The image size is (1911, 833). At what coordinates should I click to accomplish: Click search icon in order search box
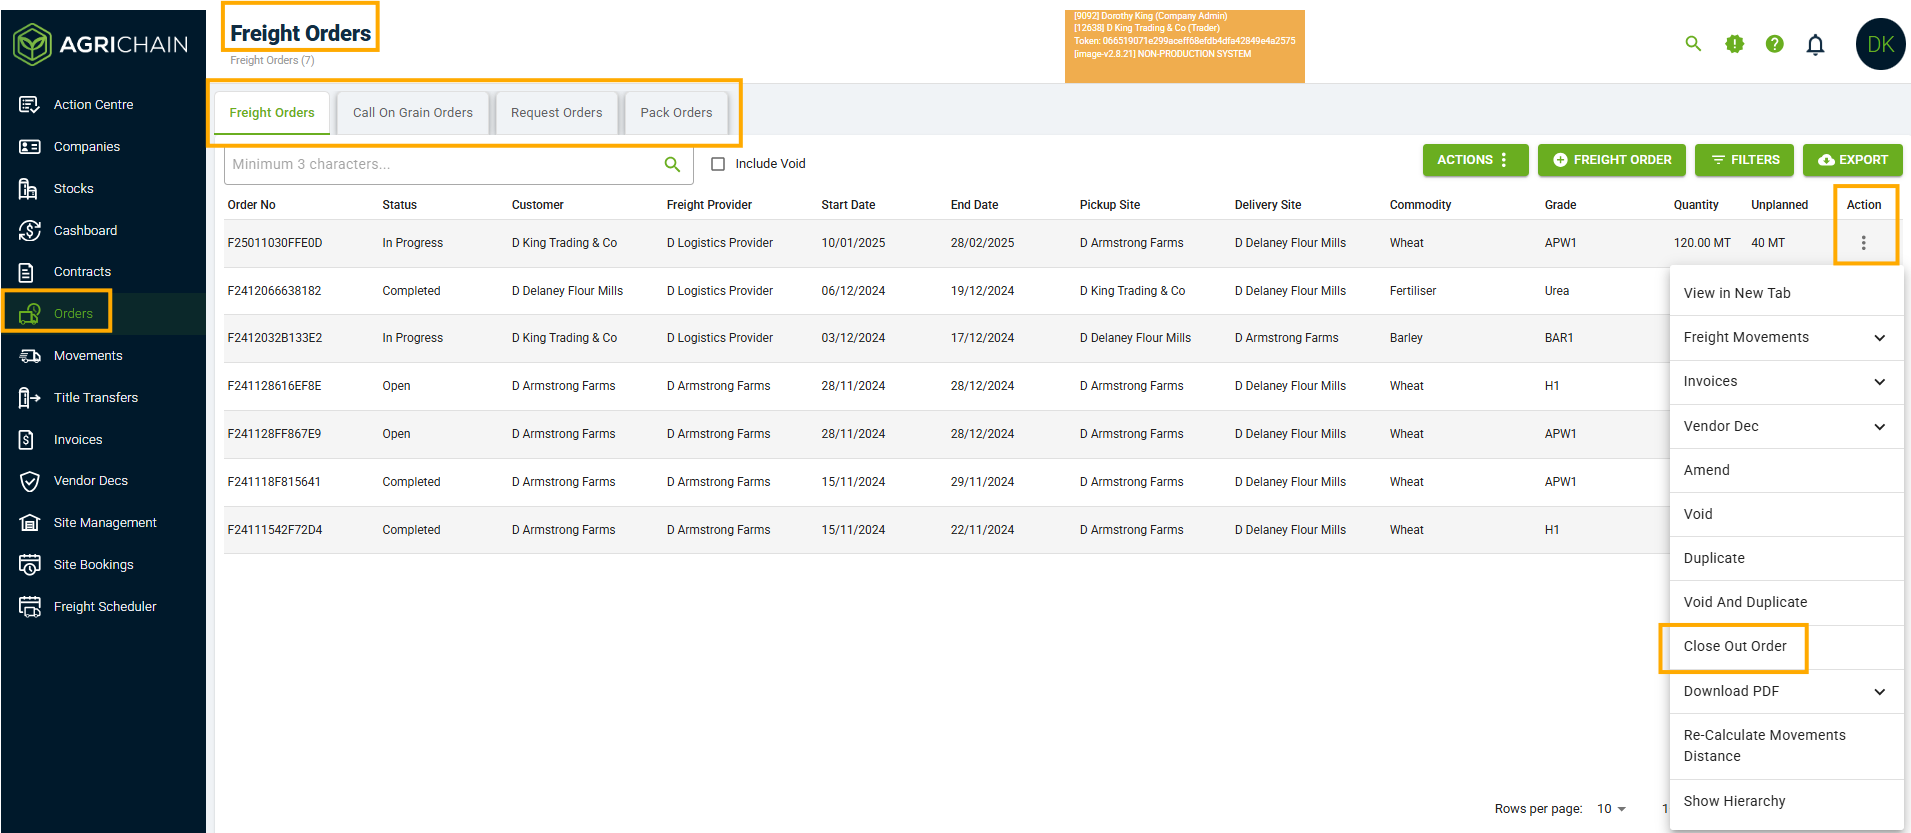click(x=672, y=164)
